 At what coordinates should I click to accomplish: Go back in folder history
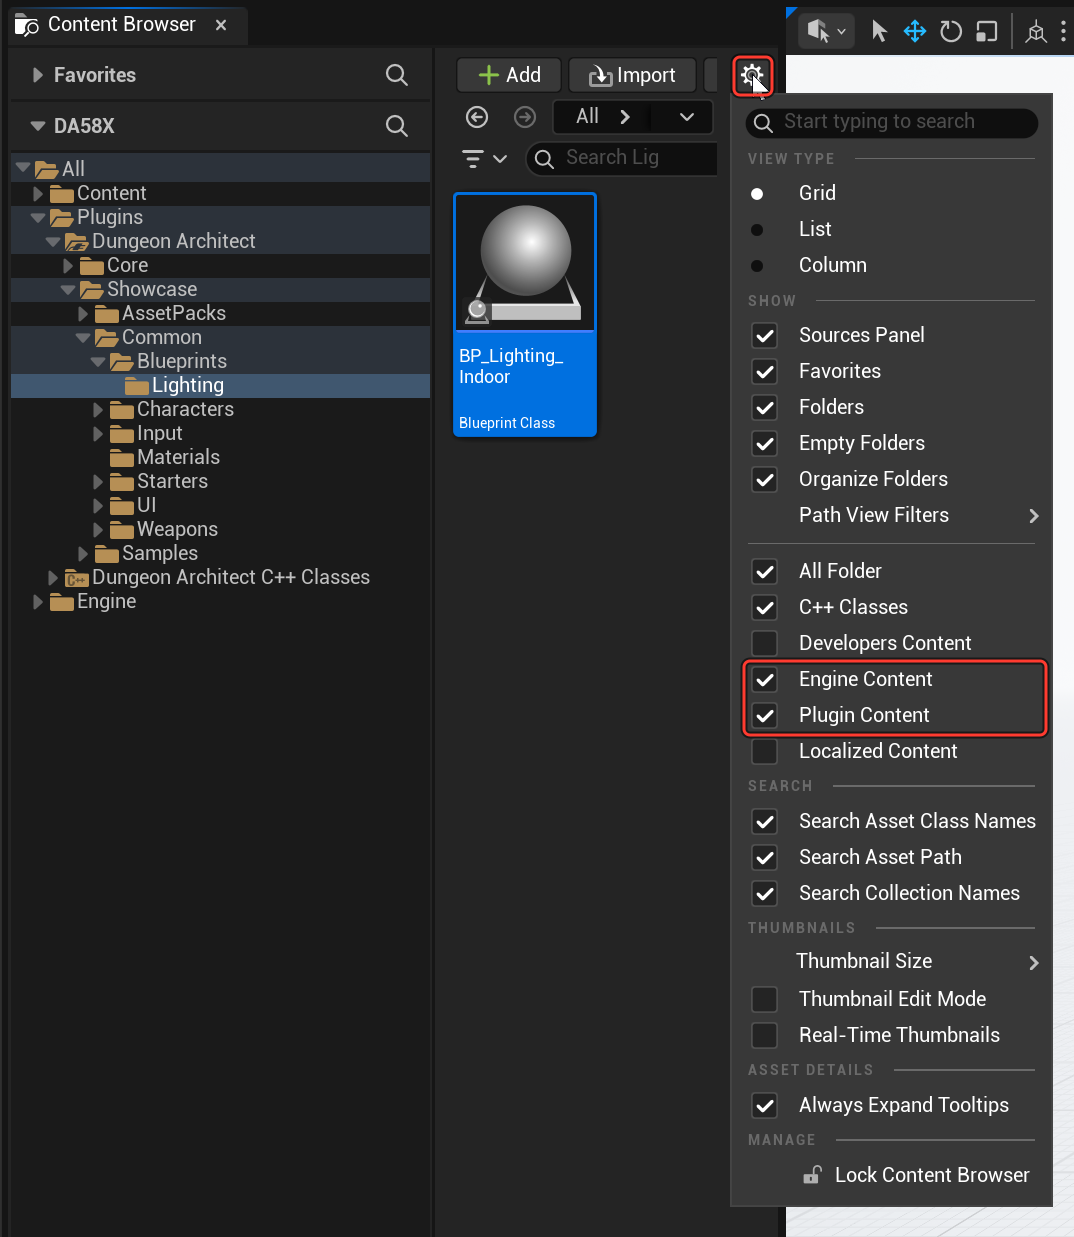(477, 117)
